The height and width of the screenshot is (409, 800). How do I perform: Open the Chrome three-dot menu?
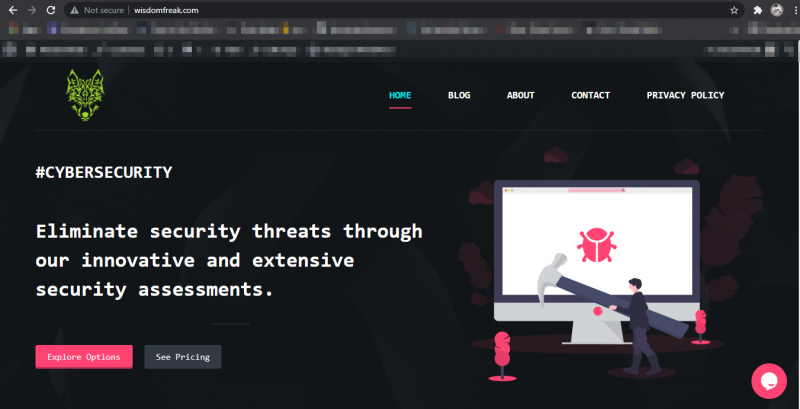793,10
